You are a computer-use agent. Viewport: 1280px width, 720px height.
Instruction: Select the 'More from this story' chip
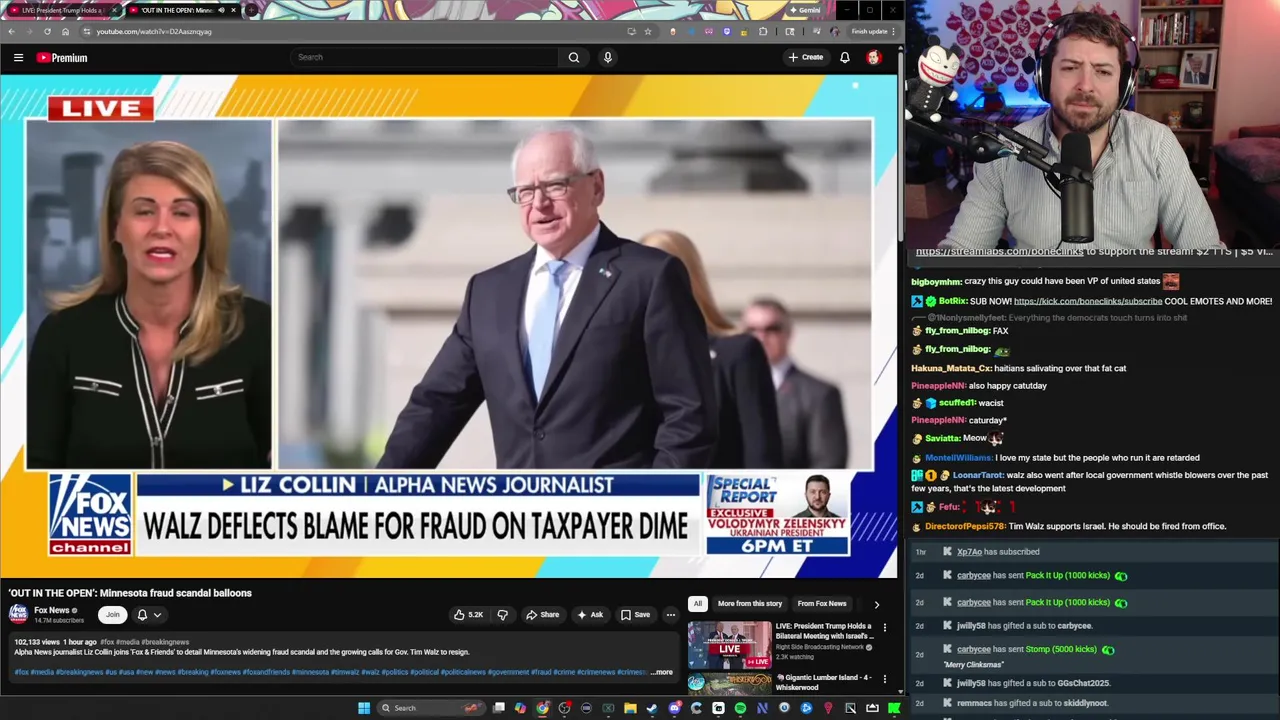750,604
